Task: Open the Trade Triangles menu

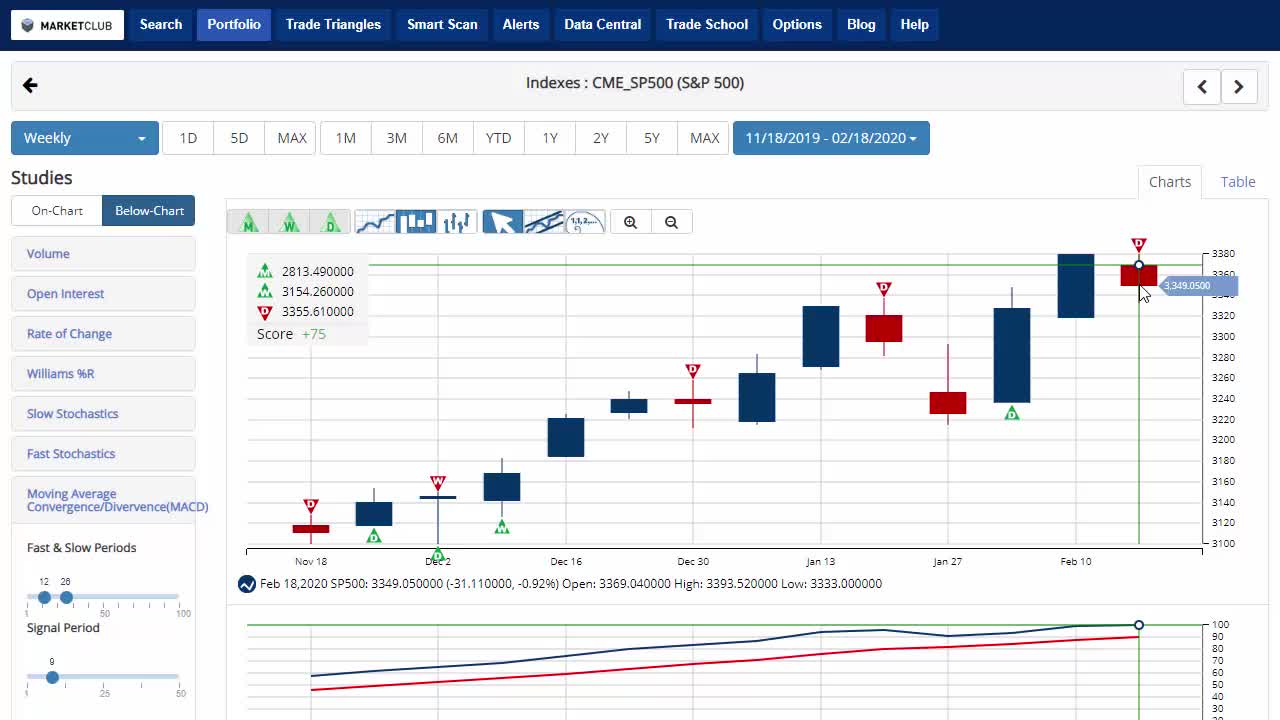Action: [x=333, y=24]
